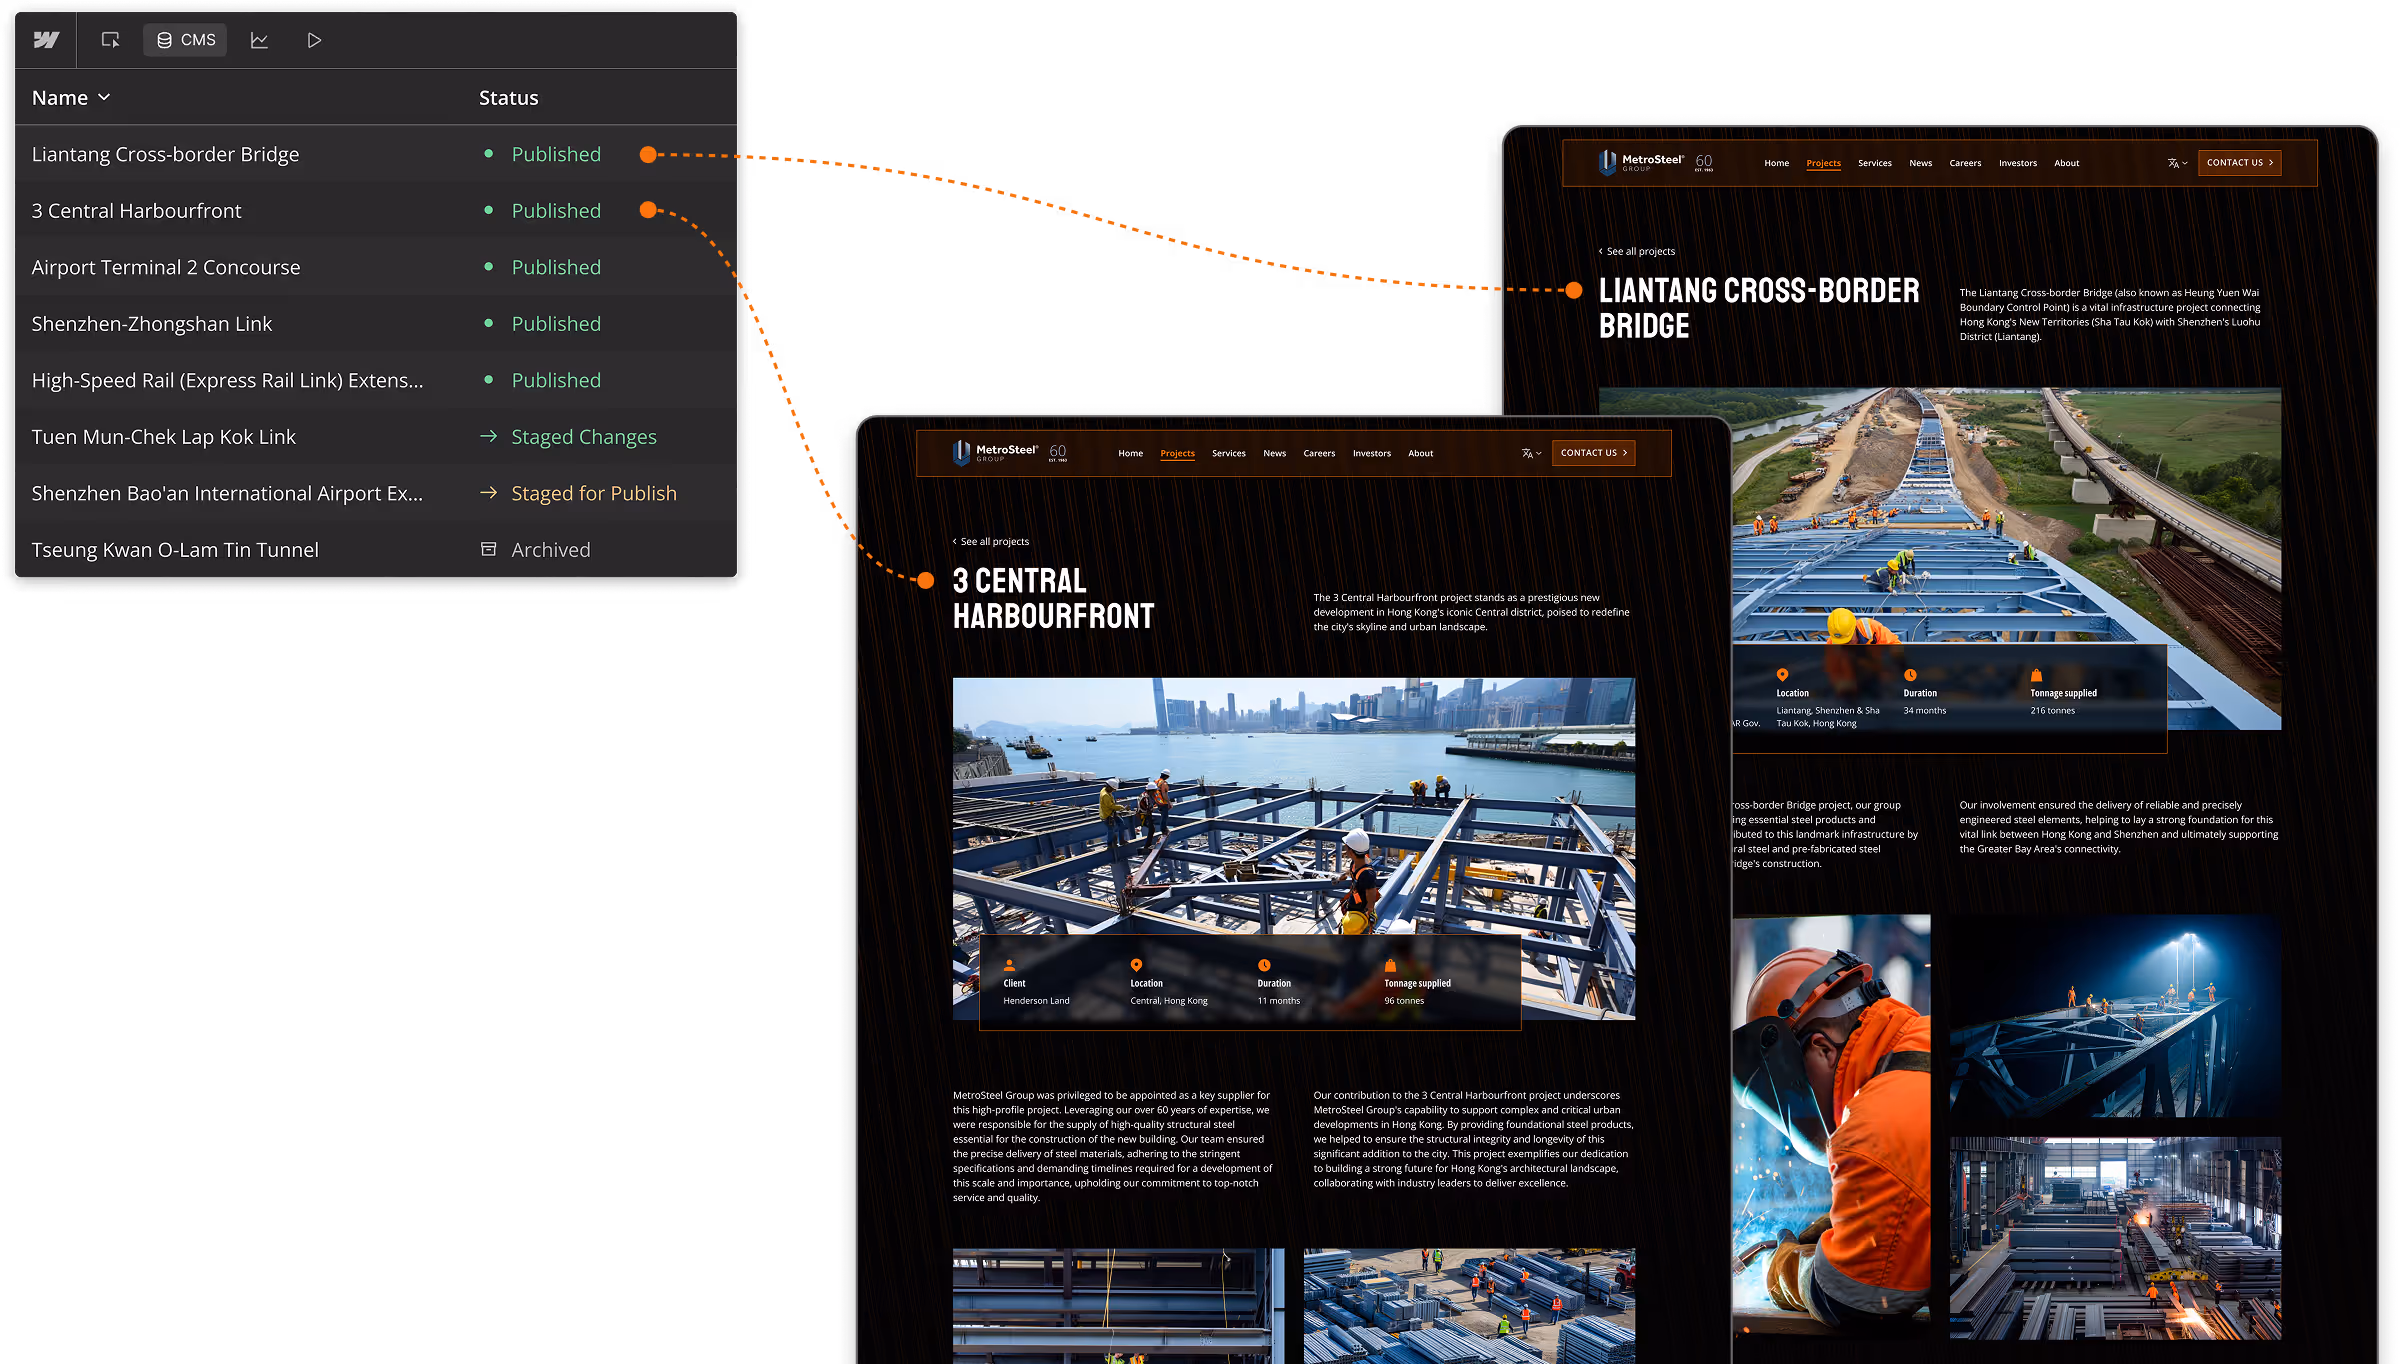Open the Tuen Mun-Chek Lap Kok Link item
The image size is (2400, 1364).
164,437
